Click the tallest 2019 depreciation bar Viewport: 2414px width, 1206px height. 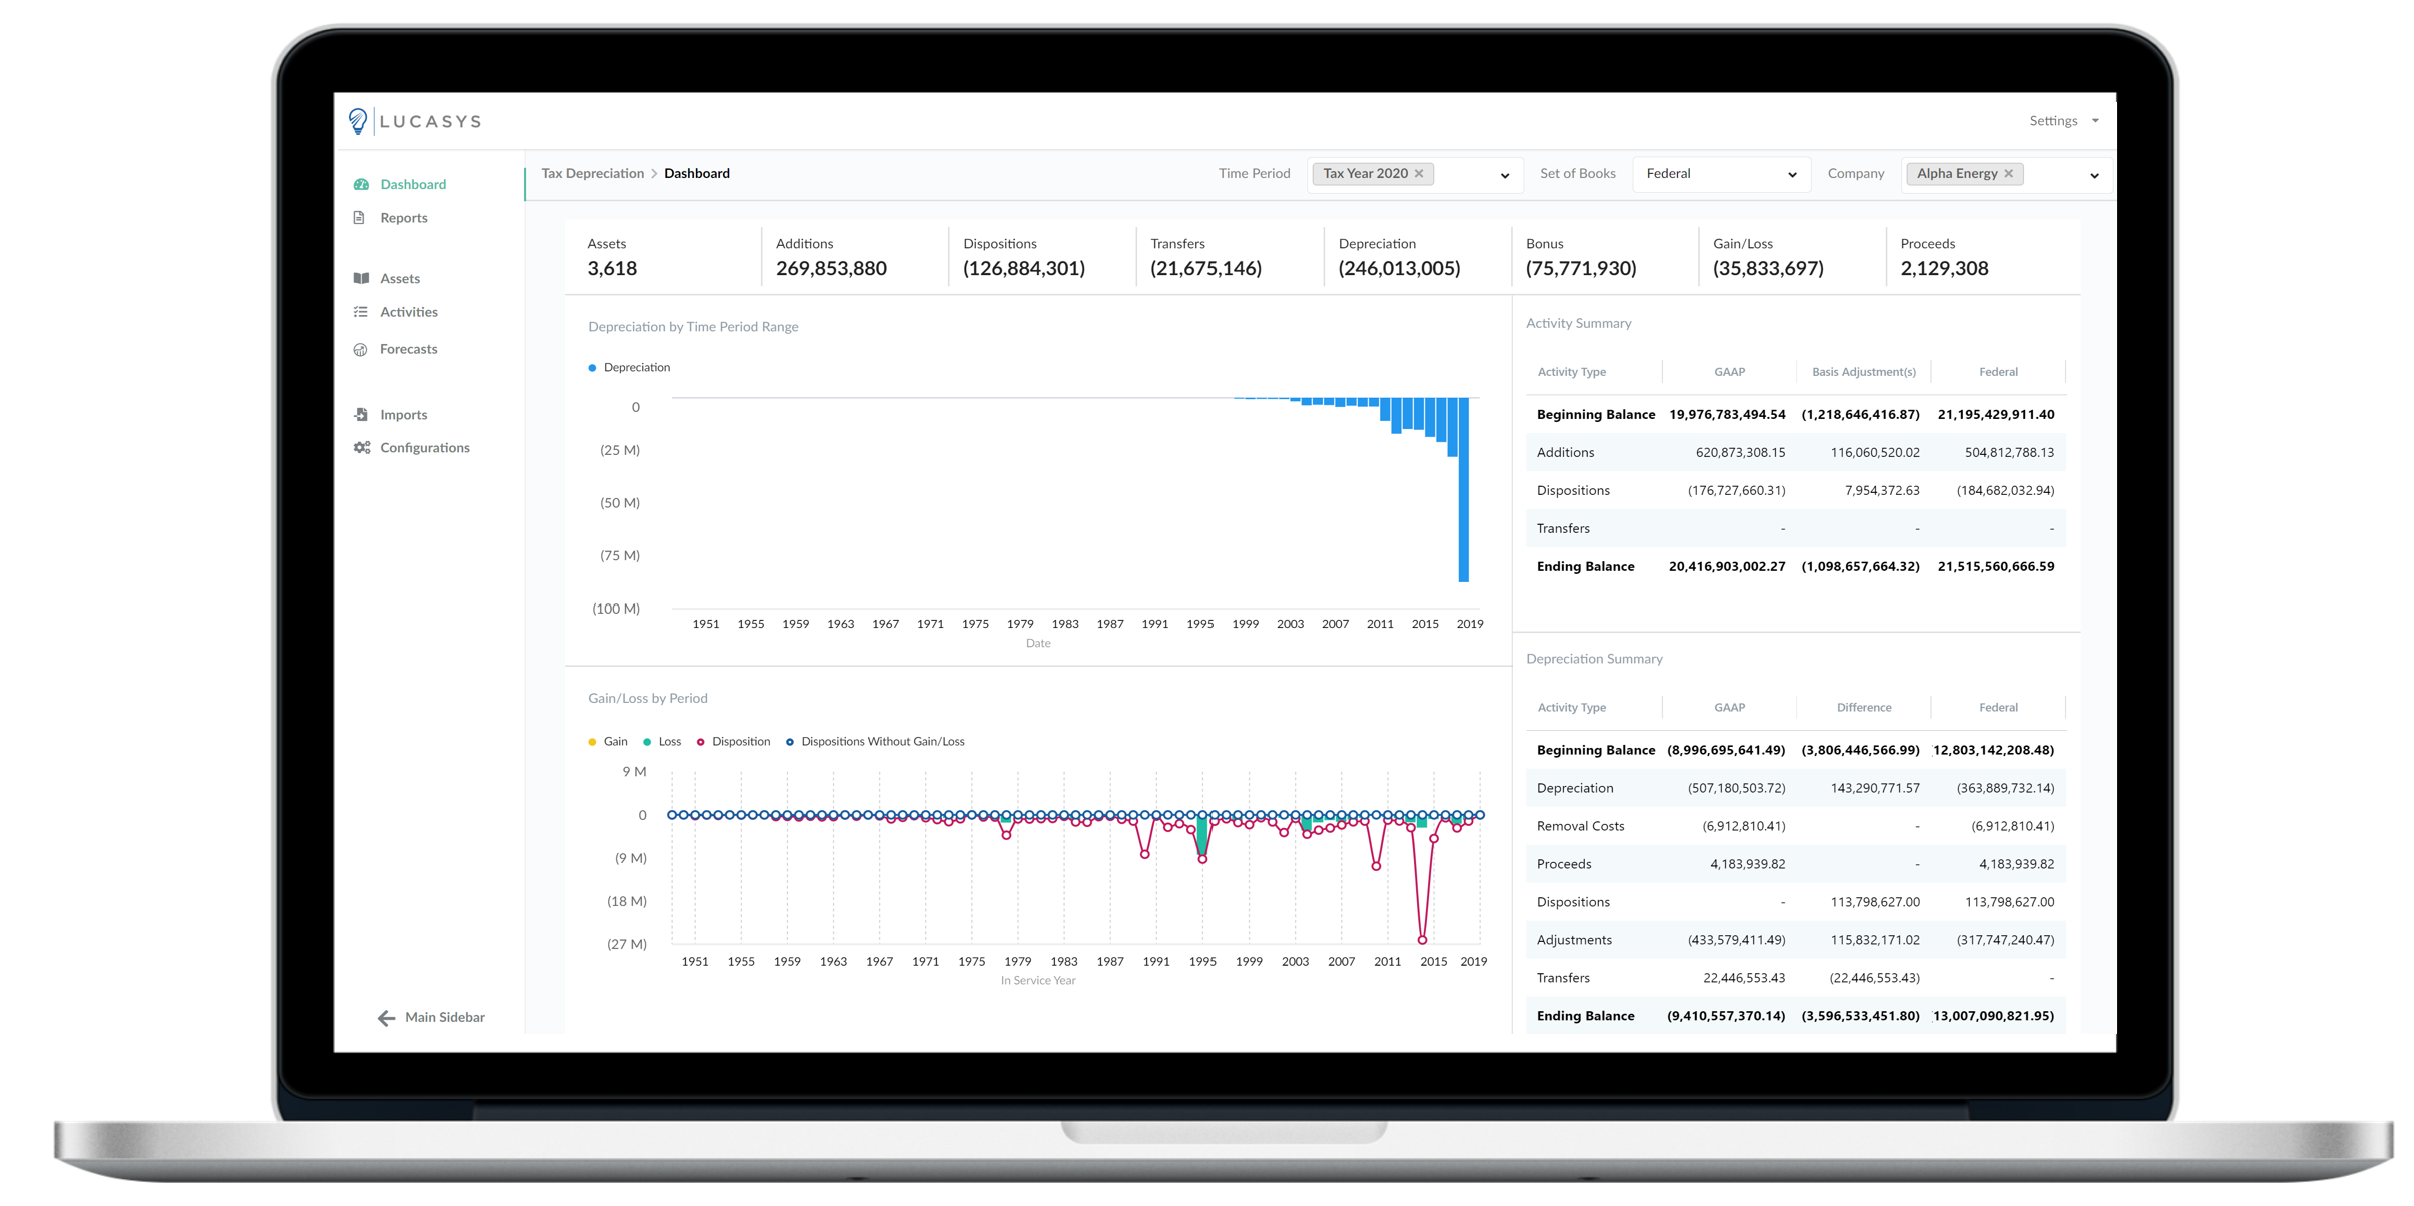(1463, 490)
